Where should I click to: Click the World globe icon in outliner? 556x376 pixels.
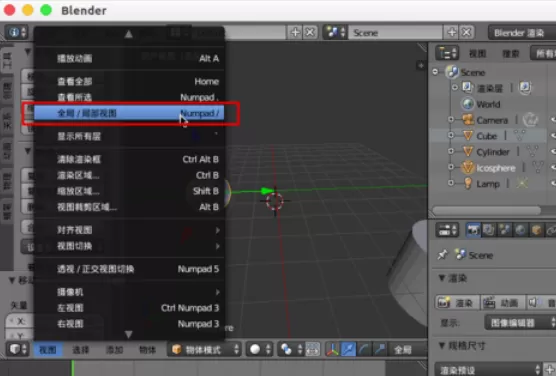[x=468, y=104]
